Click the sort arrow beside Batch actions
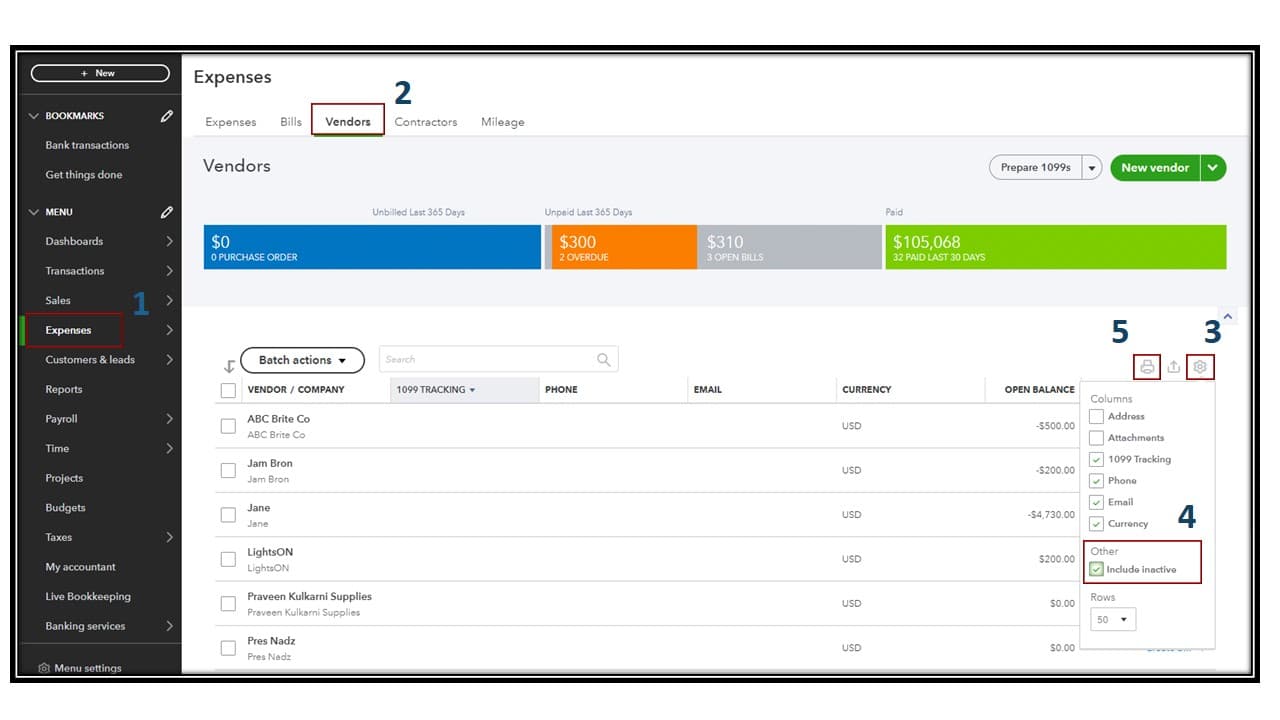The height and width of the screenshot is (720, 1280). pyautogui.click(x=229, y=366)
